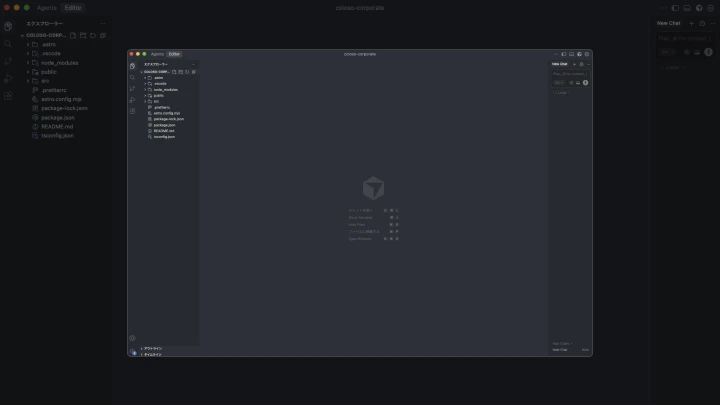
Task: Click the chat prompt input in front window
Action: pyautogui.click(x=570, y=73)
